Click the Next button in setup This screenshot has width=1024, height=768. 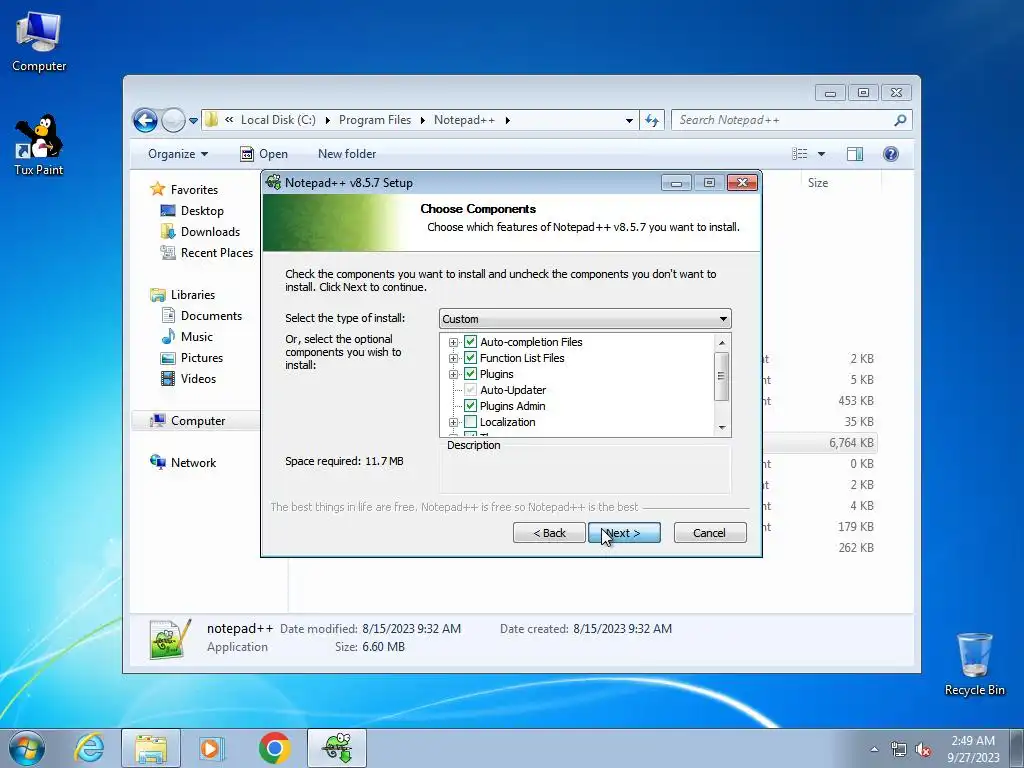coord(624,533)
